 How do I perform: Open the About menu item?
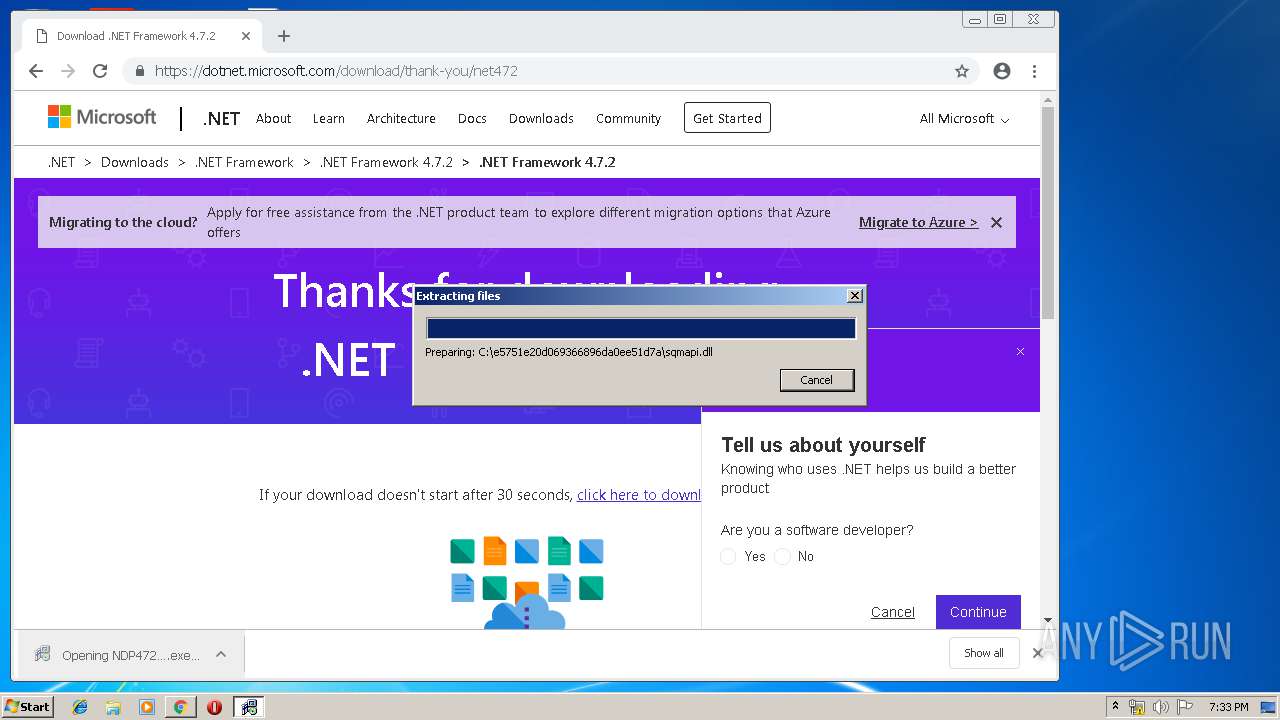point(273,118)
